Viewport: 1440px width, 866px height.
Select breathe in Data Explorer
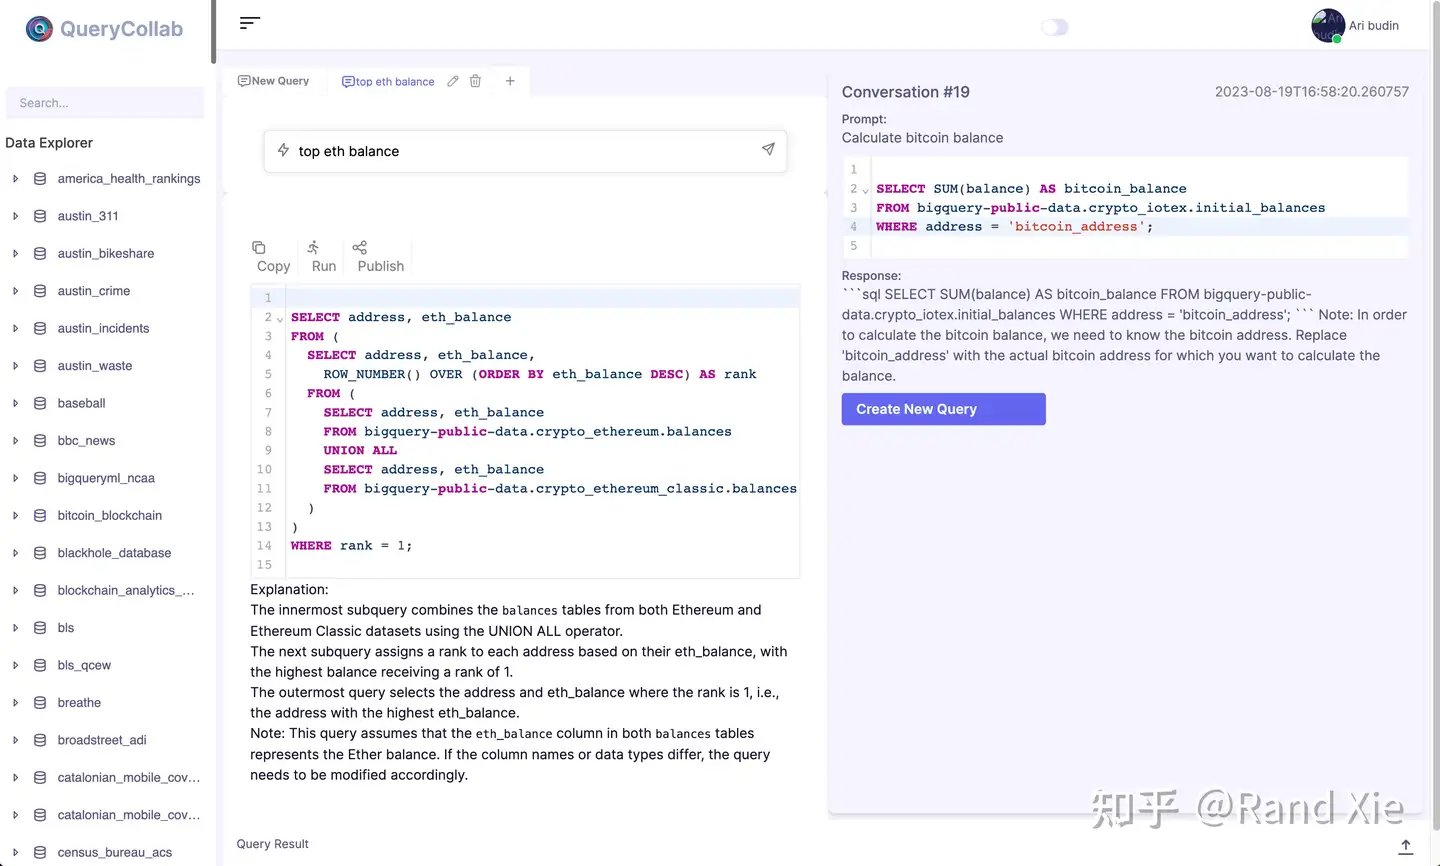79,703
